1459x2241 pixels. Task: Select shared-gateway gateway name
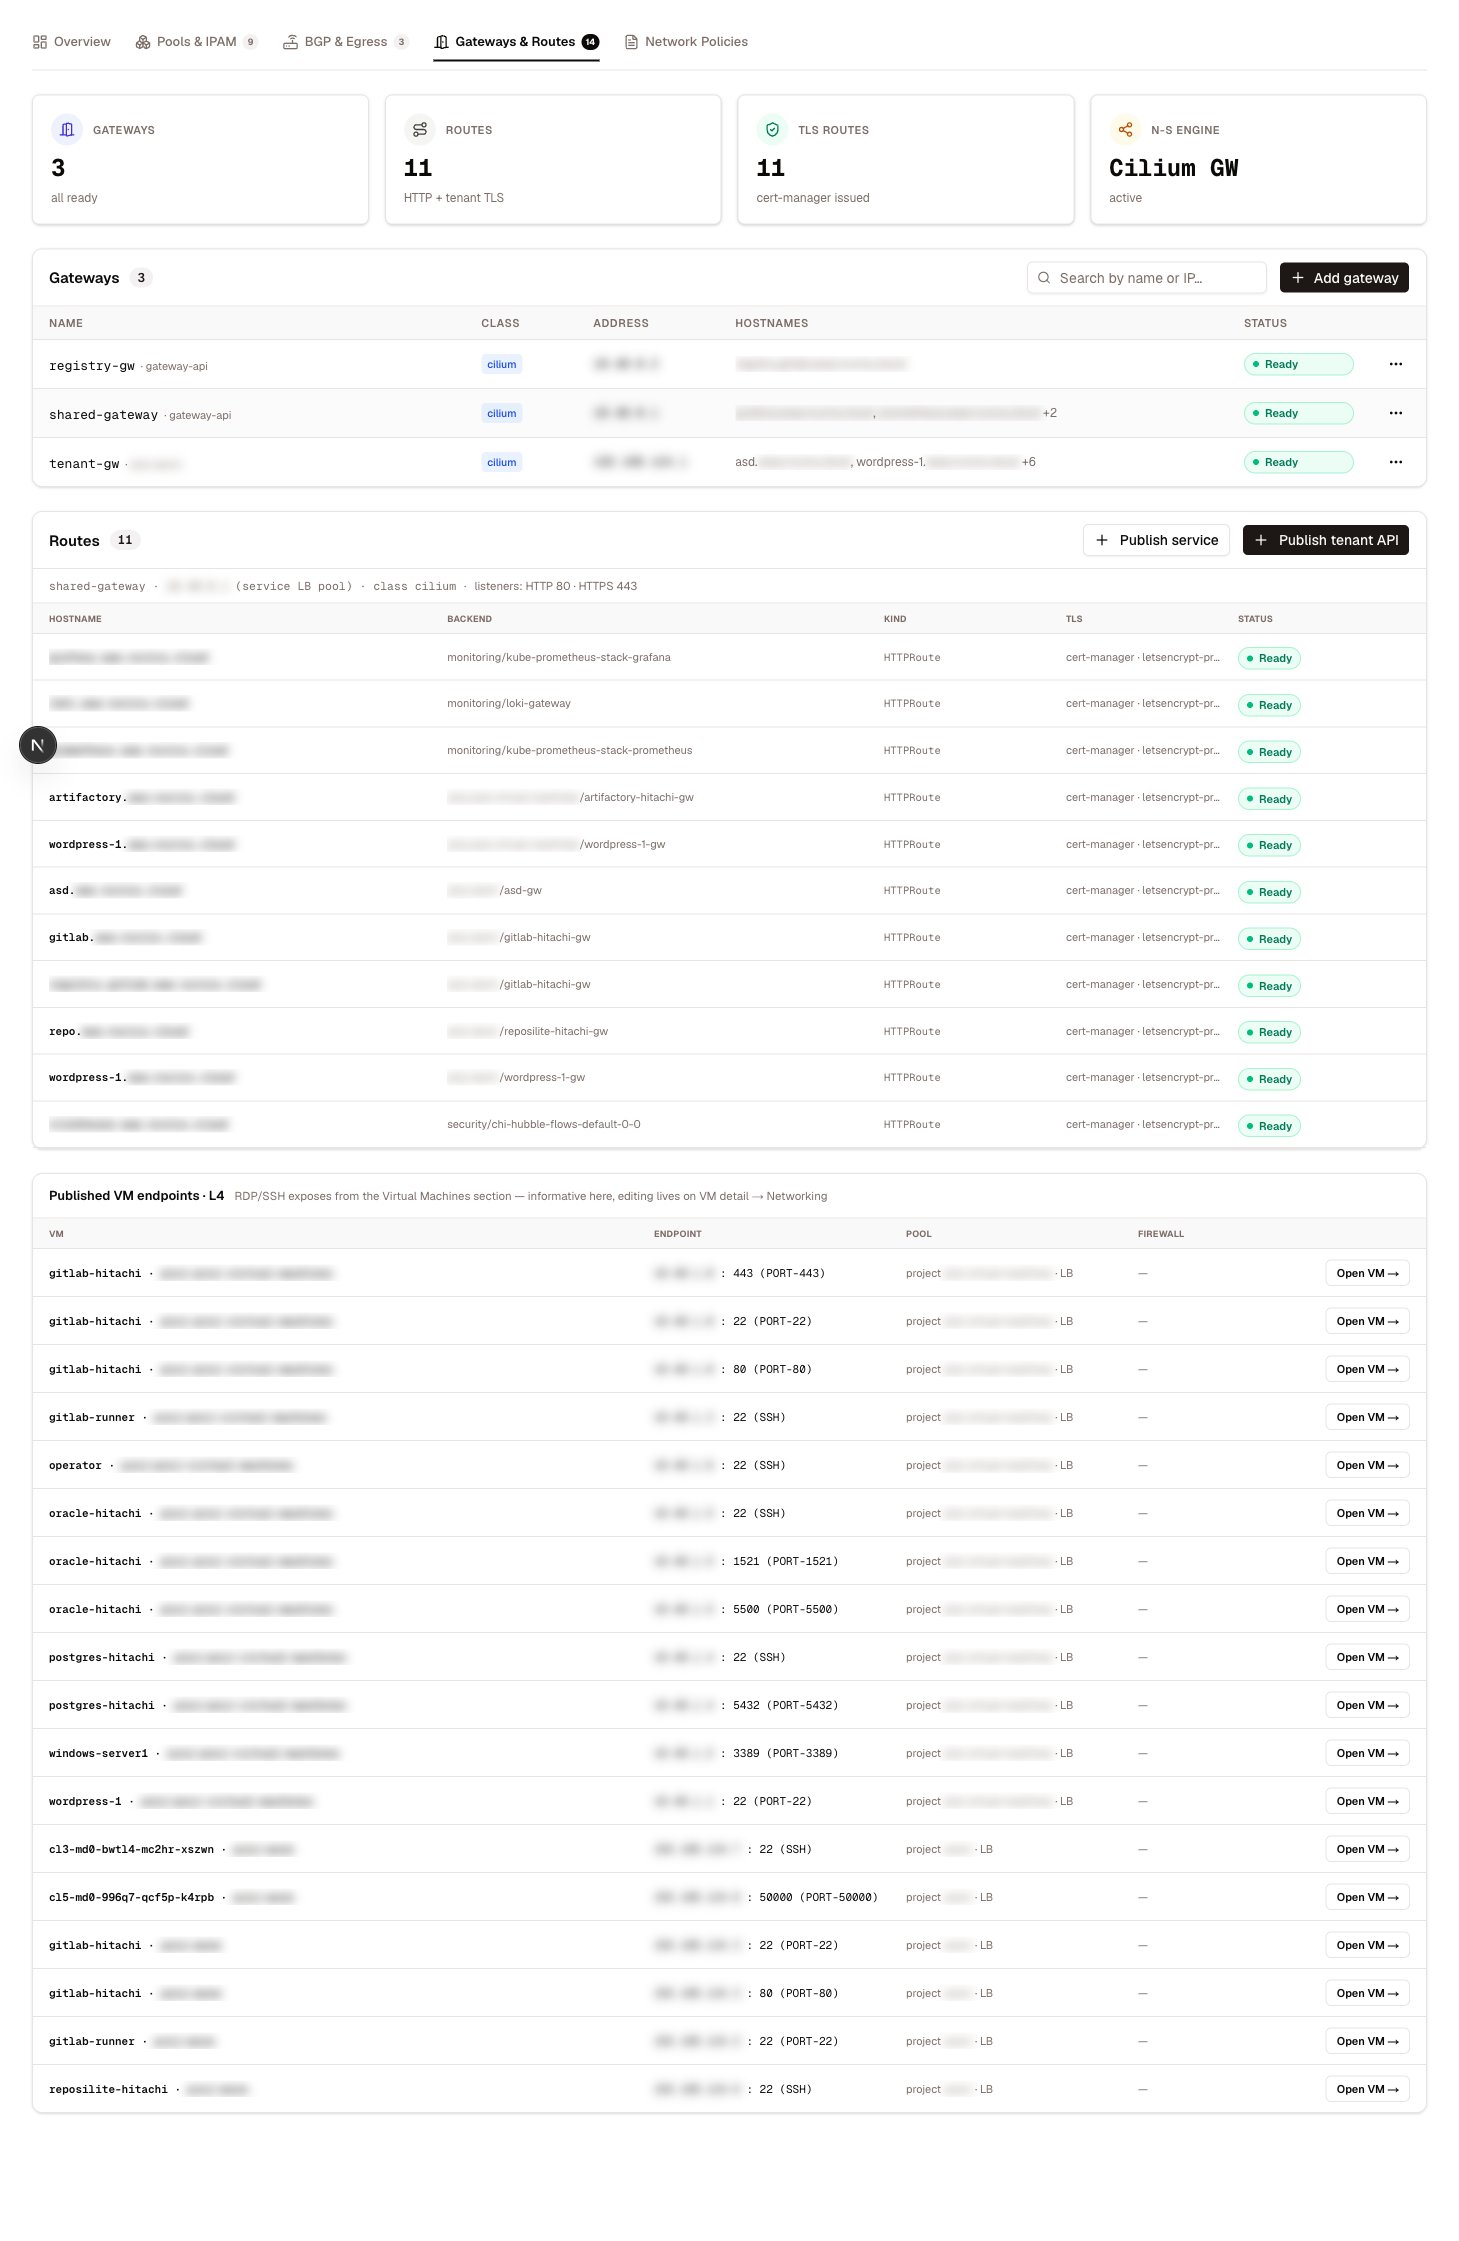click(103, 415)
